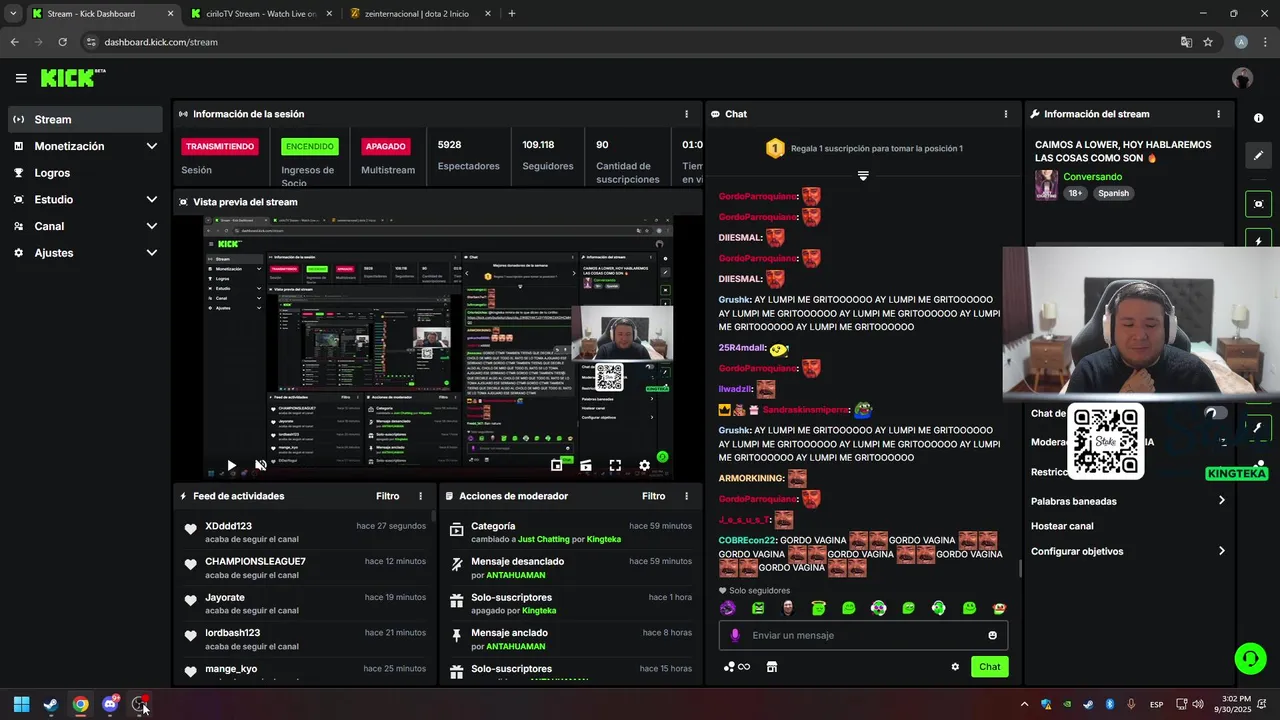Image resolution: width=1280 pixels, height=720 pixels.
Task: Click in the Enviar un mensaje field
Action: pyautogui.click(x=863, y=635)
